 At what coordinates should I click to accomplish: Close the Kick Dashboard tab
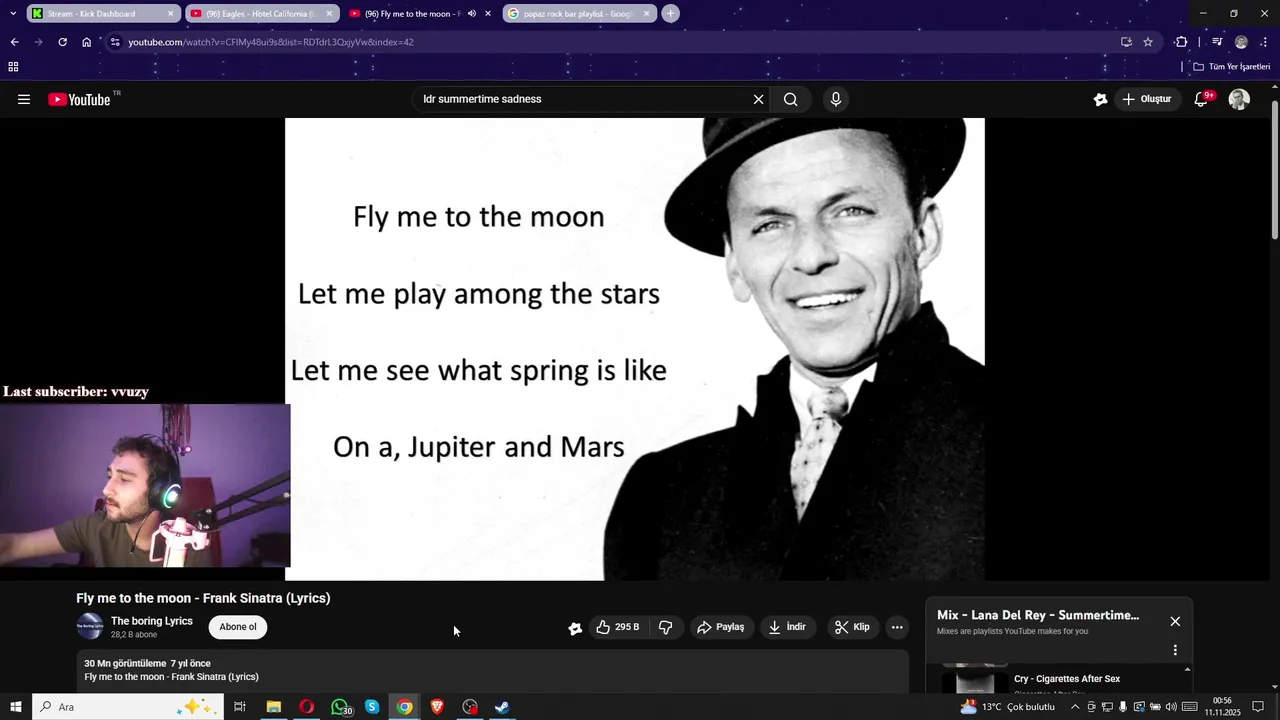click(170, 14)
